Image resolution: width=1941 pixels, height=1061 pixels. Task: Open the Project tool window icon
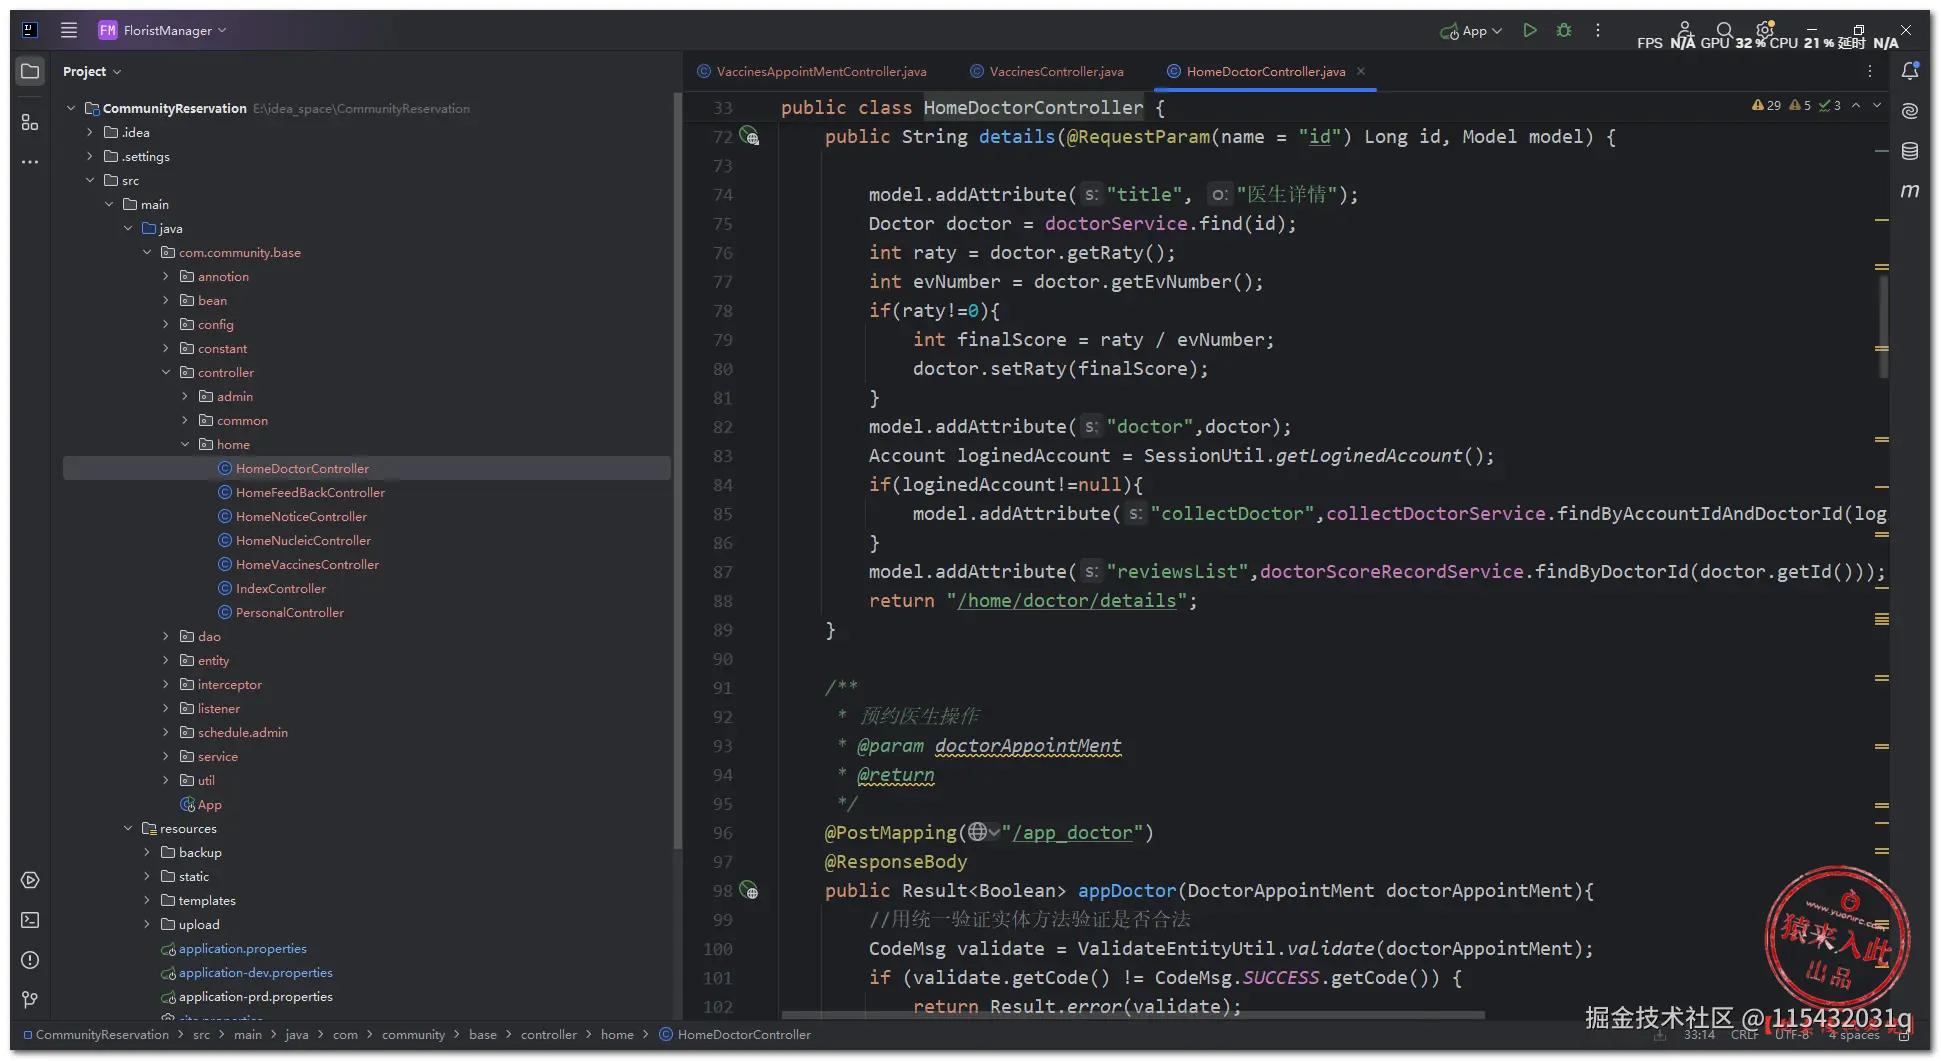(30, 71)
